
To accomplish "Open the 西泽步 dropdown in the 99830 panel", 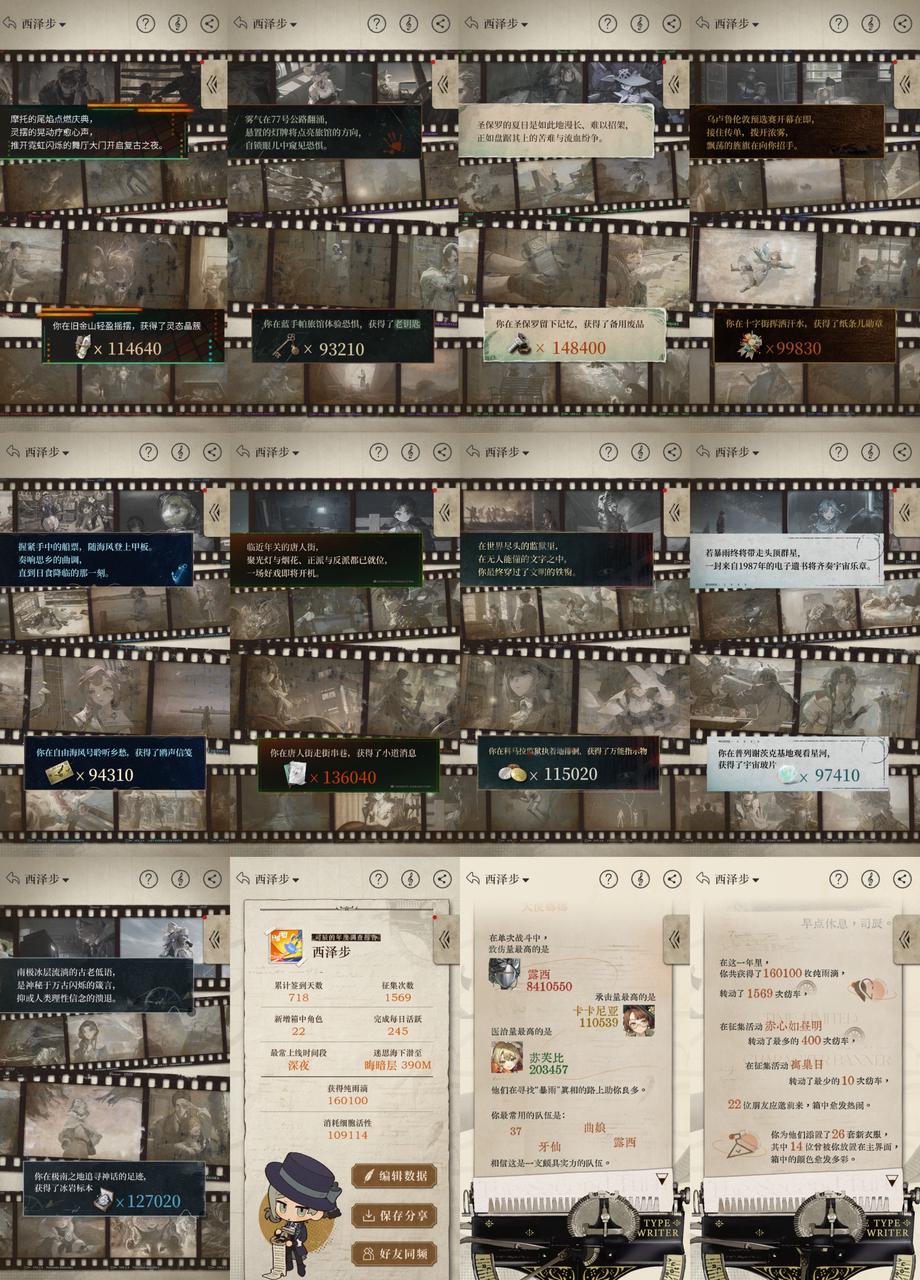I will [x=736, y=23].
